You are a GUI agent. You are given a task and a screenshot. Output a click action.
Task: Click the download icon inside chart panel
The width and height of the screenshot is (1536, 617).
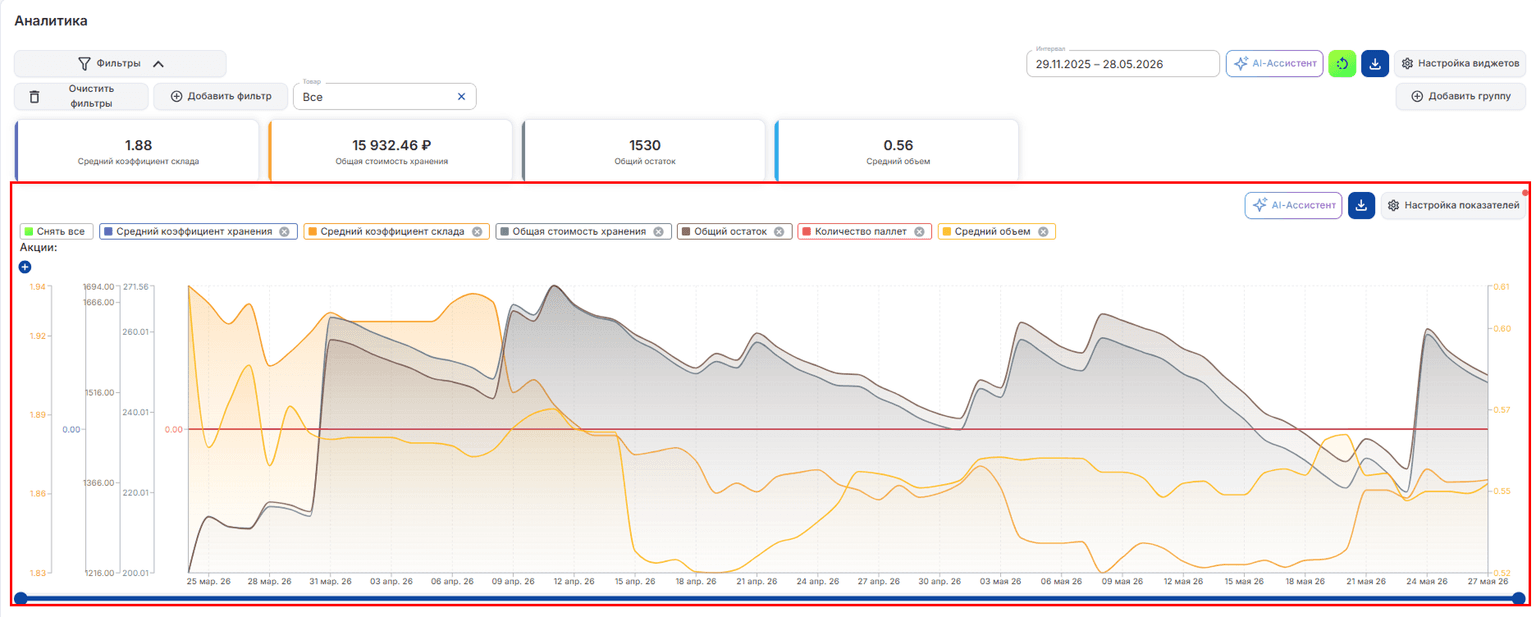1361,205
